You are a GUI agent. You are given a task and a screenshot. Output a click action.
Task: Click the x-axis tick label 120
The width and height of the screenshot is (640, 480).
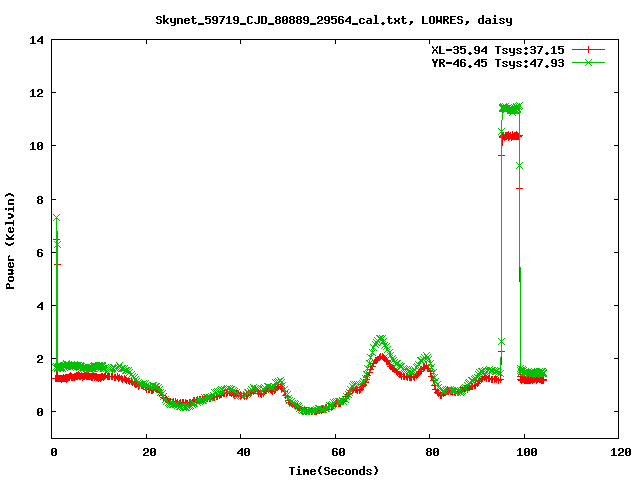[621, 452]
